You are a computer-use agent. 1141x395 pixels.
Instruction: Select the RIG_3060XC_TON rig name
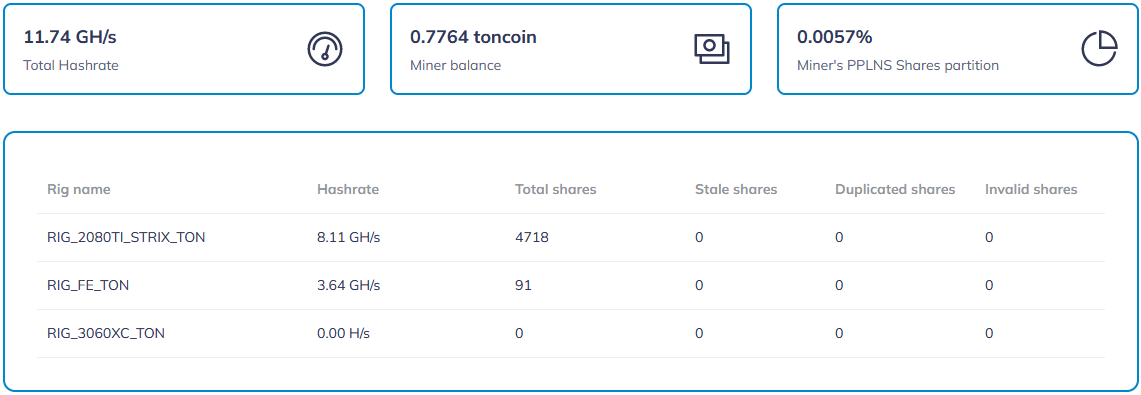106,334
